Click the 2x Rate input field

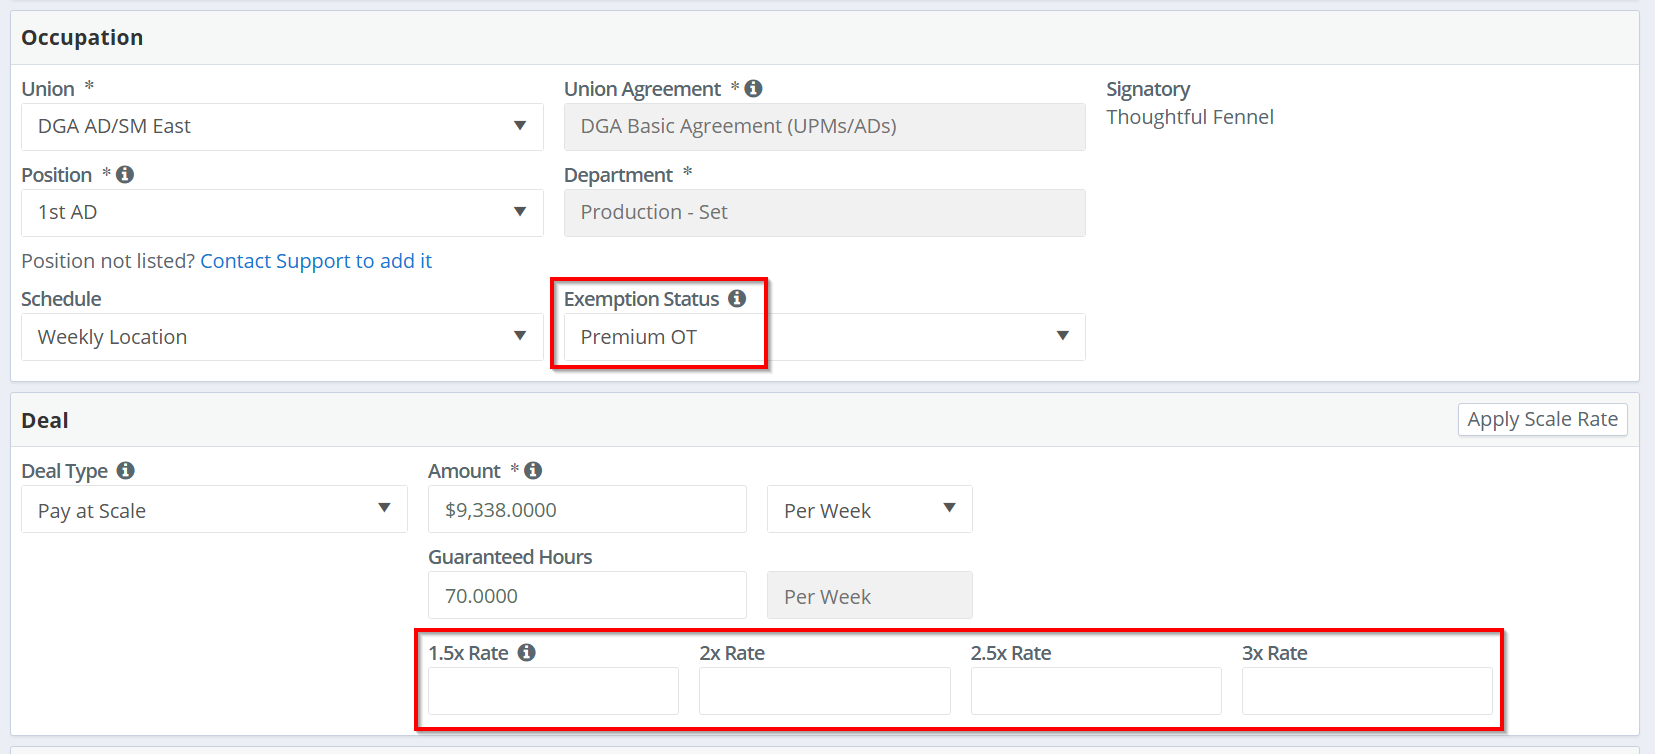[x=824, y=691]
